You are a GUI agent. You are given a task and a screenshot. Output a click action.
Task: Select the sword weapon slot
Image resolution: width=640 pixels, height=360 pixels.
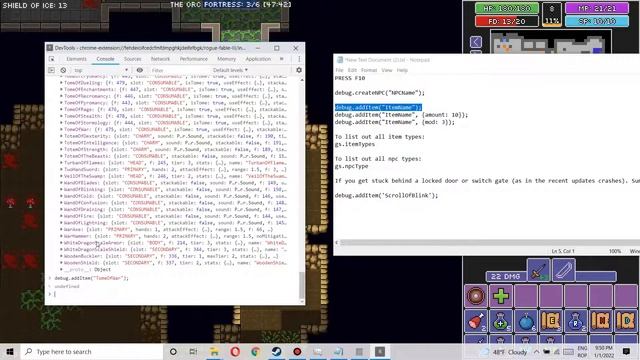(538, 270)
